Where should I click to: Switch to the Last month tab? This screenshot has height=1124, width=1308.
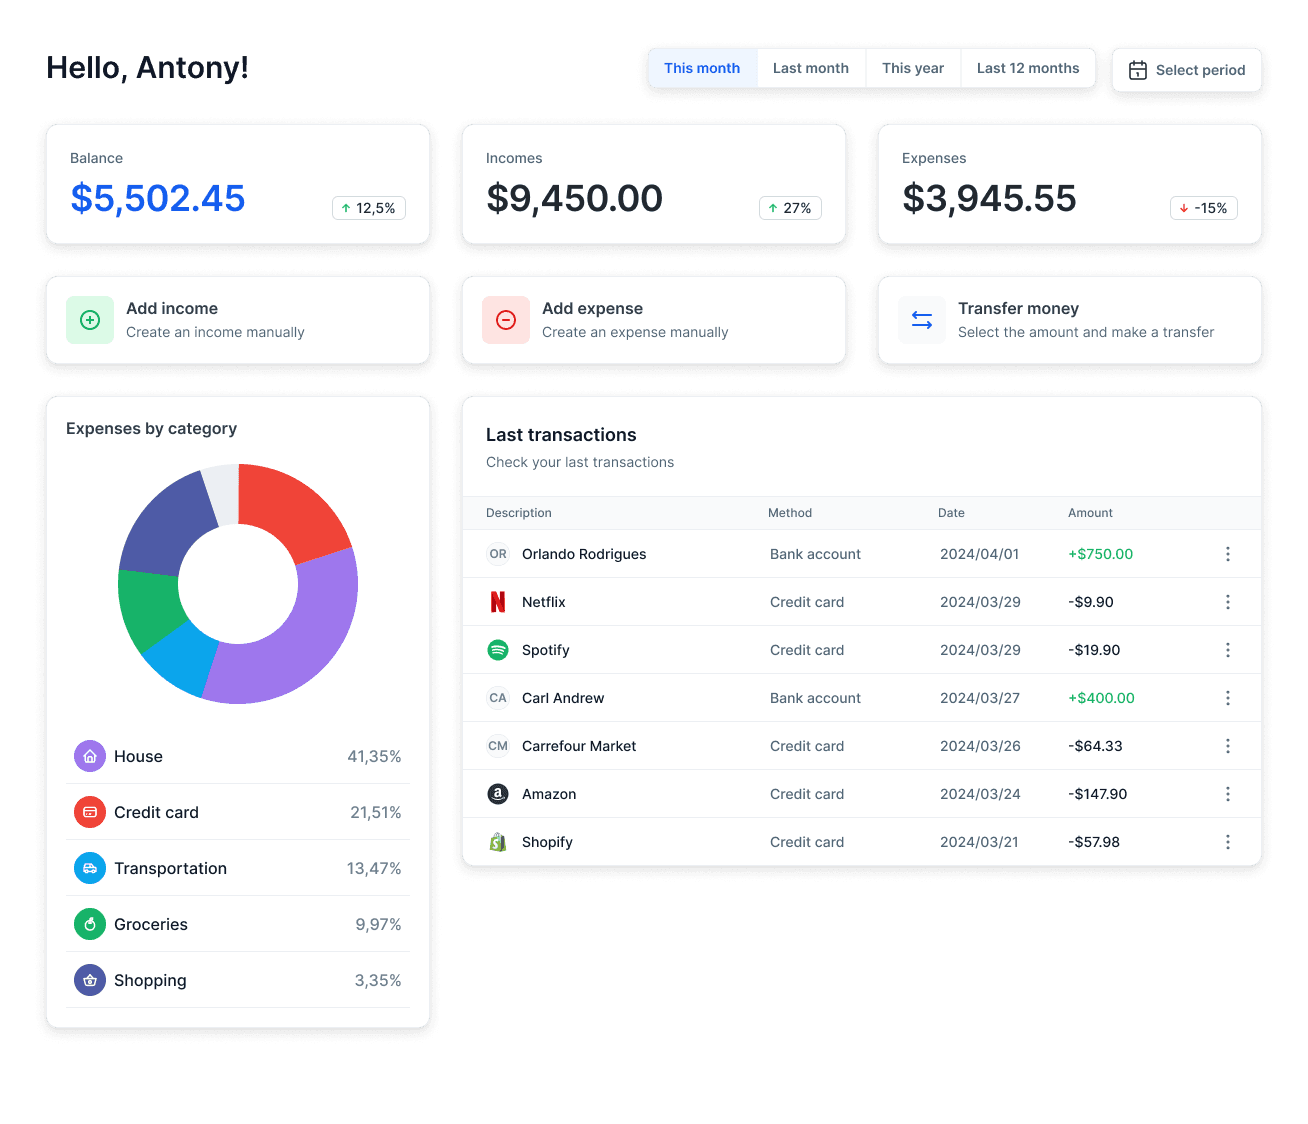pyautogui.click(x=810, y=67)
